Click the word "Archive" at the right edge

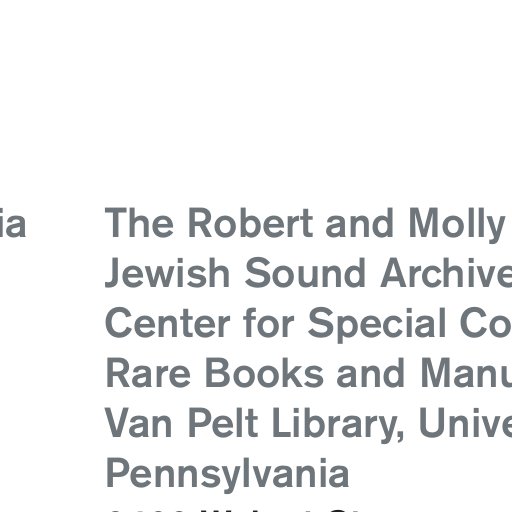click(447, 273)
